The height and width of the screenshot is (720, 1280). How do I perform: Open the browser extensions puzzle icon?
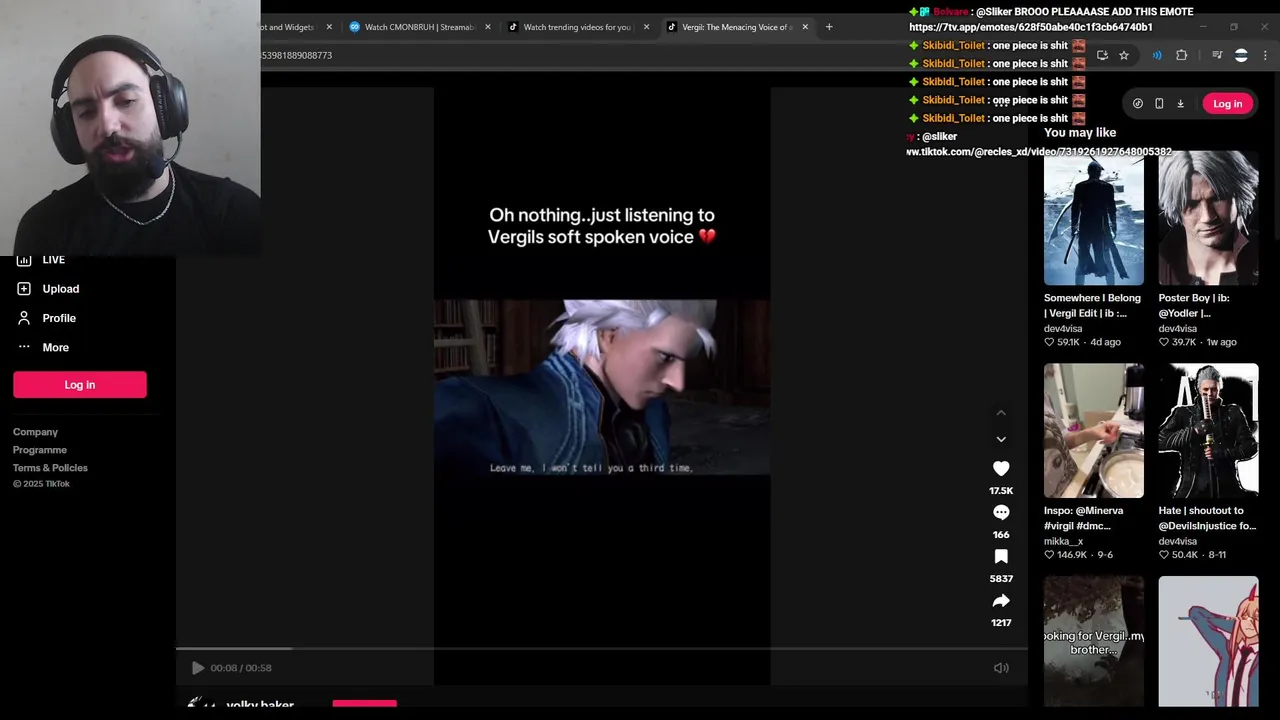[x=1181, y=55]
